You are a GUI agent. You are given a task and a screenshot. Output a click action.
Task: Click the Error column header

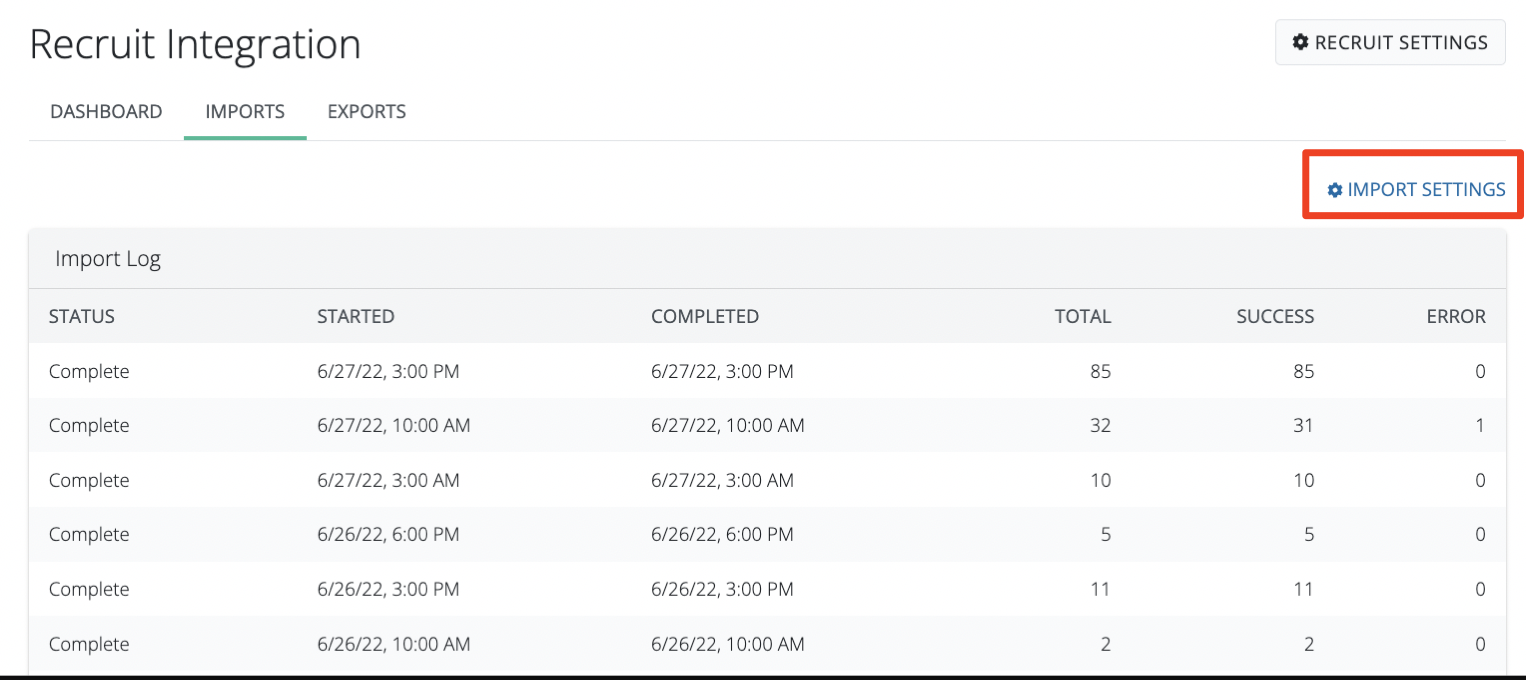tap(1456, 317)
